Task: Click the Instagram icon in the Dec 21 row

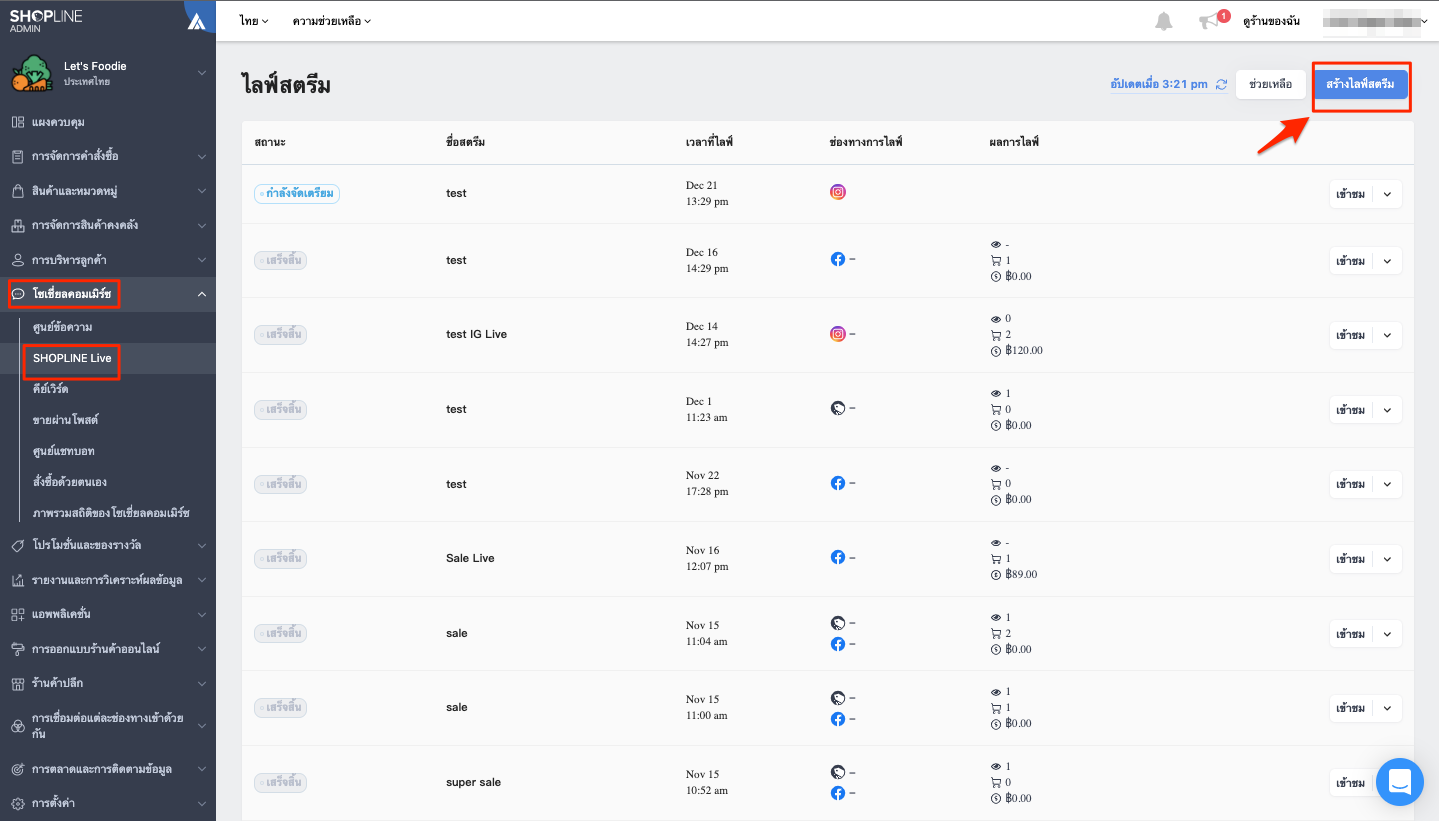Action: click(x=838, y=192)
